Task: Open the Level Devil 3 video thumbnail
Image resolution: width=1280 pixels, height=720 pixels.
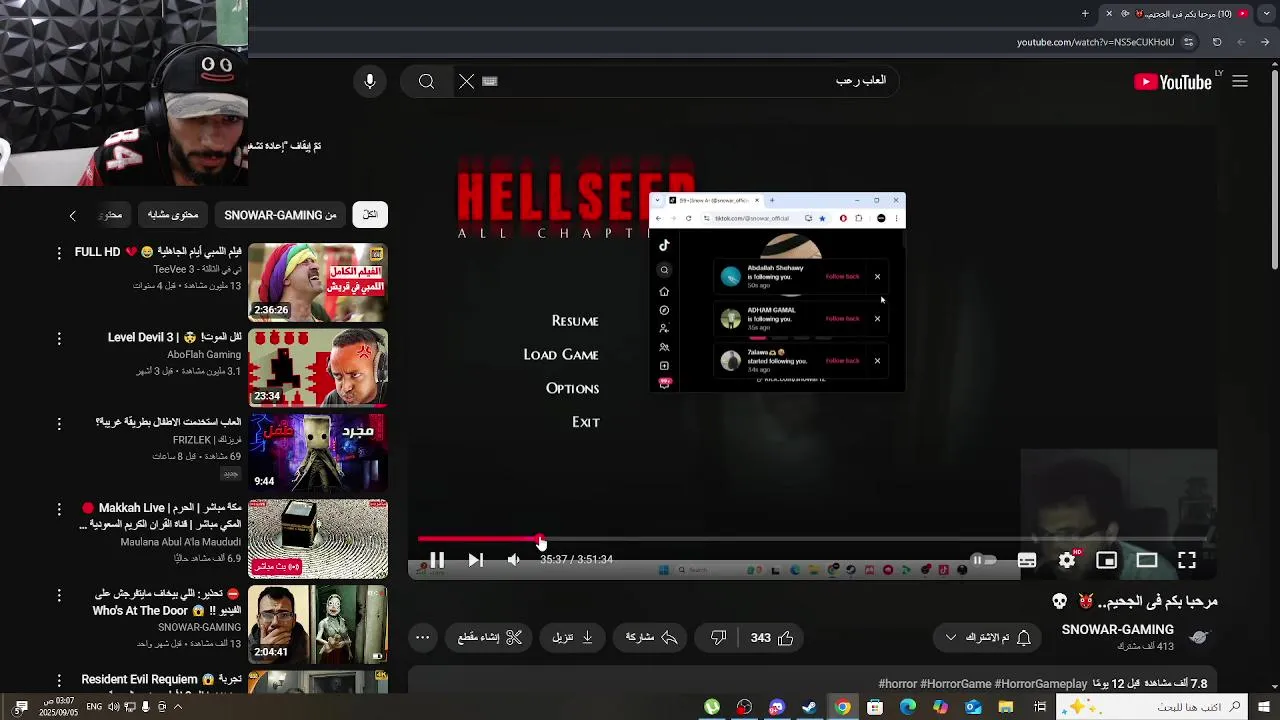Action: click(318, 368)
